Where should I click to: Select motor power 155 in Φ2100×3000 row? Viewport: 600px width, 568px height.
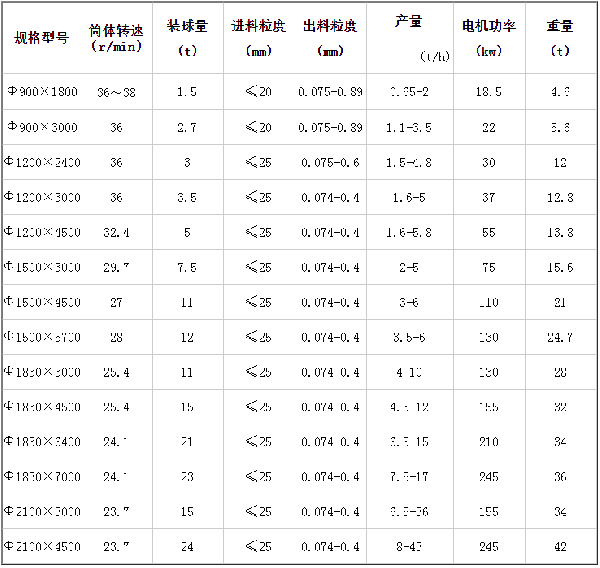pos(489,511)
